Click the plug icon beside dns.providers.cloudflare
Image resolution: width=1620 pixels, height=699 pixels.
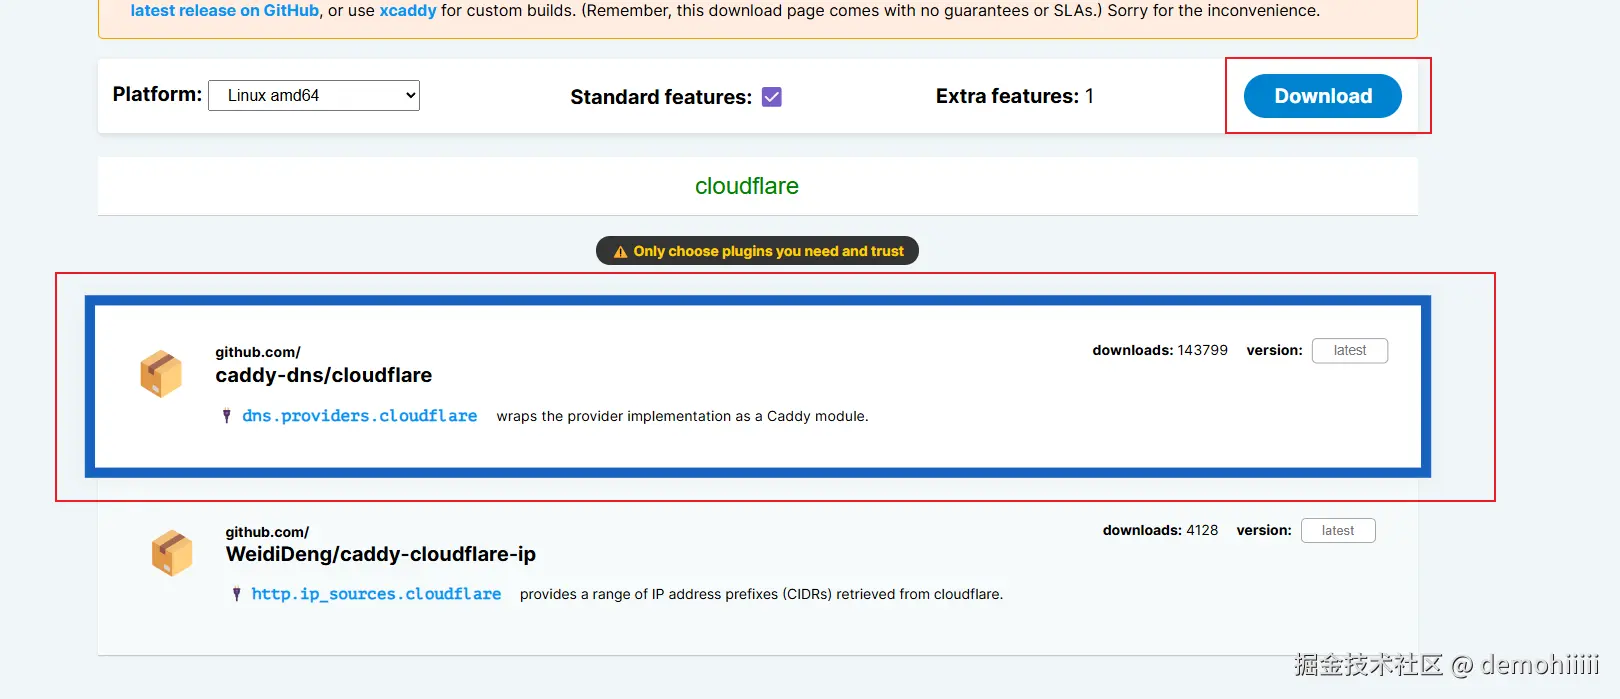(x=227, y=416)
